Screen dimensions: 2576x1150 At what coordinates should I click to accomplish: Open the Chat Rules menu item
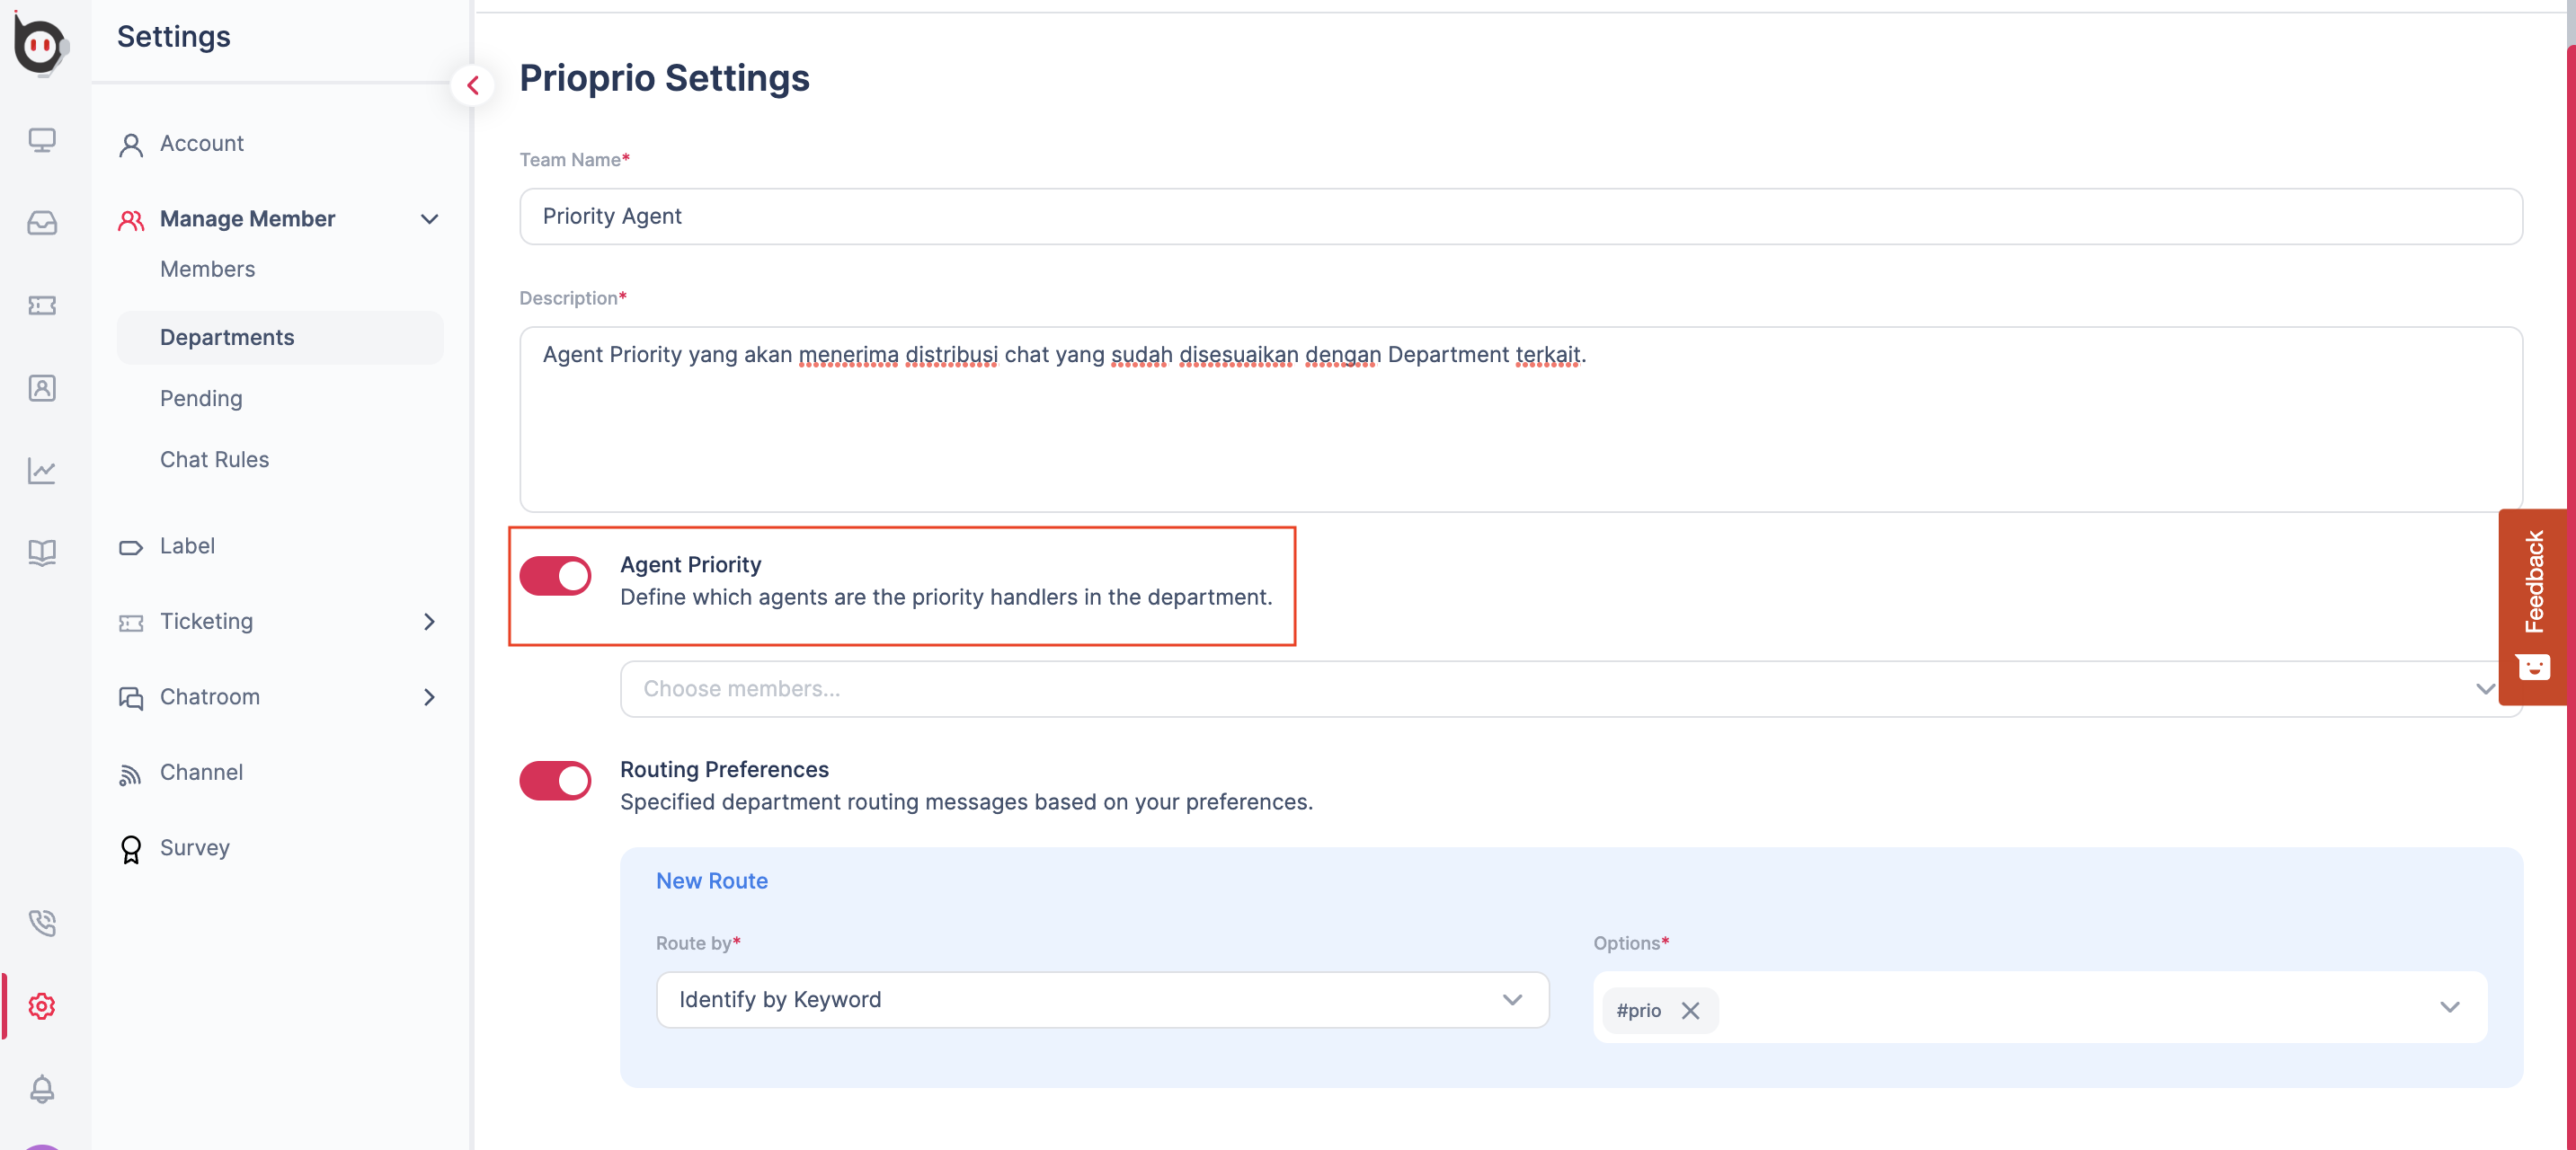point(215,459)
